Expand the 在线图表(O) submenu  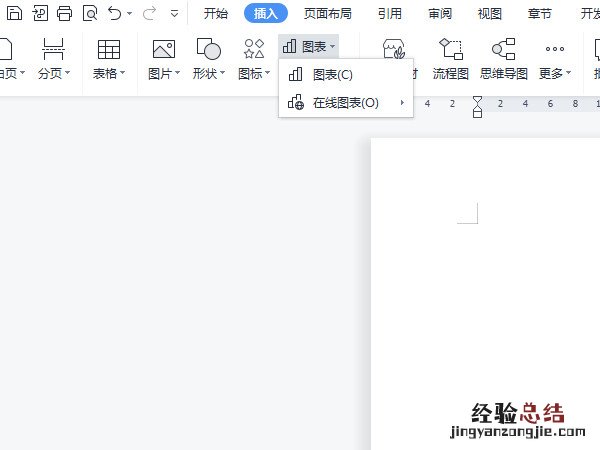click(346, 102)
